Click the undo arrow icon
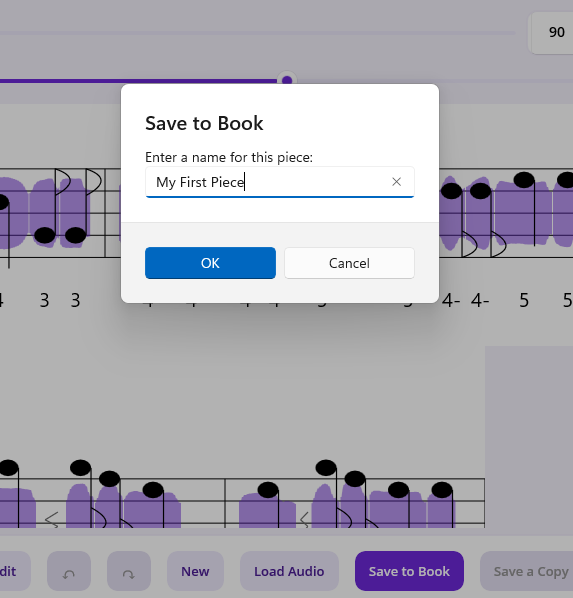This screenshot has width=573, height=598. point(69,571)
